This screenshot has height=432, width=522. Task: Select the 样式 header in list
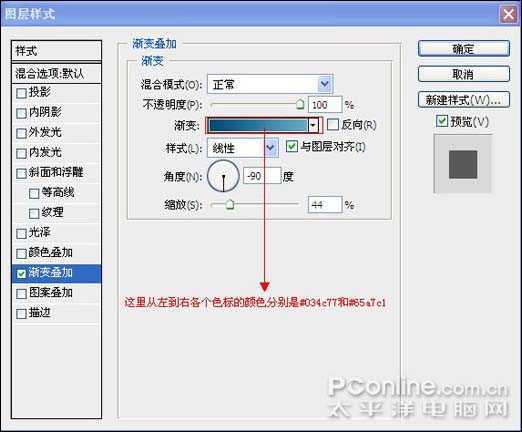point(56,51)
